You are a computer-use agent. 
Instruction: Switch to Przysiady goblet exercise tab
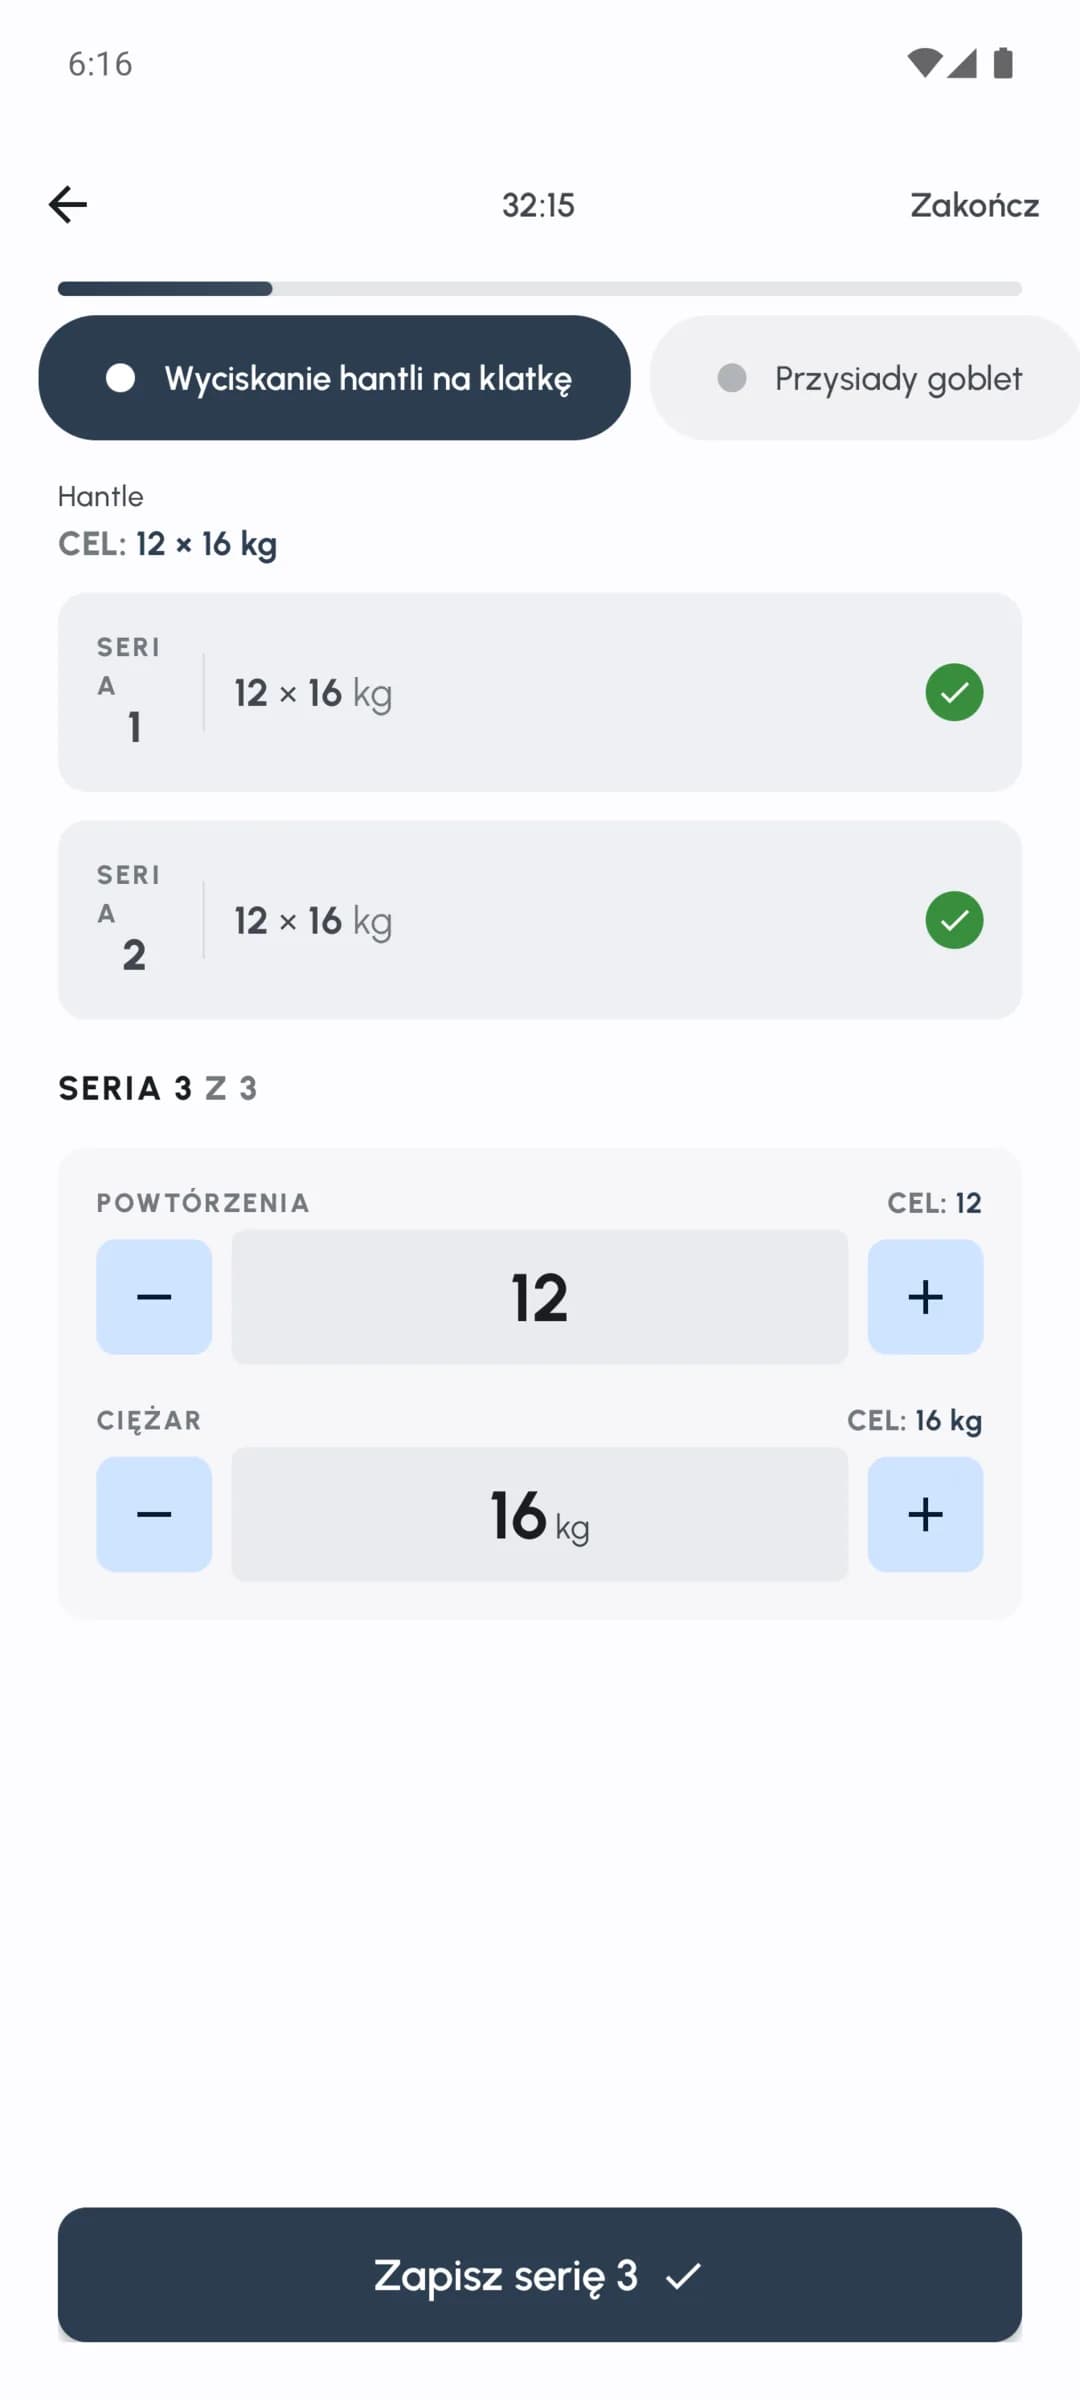[x=865, y=378]
